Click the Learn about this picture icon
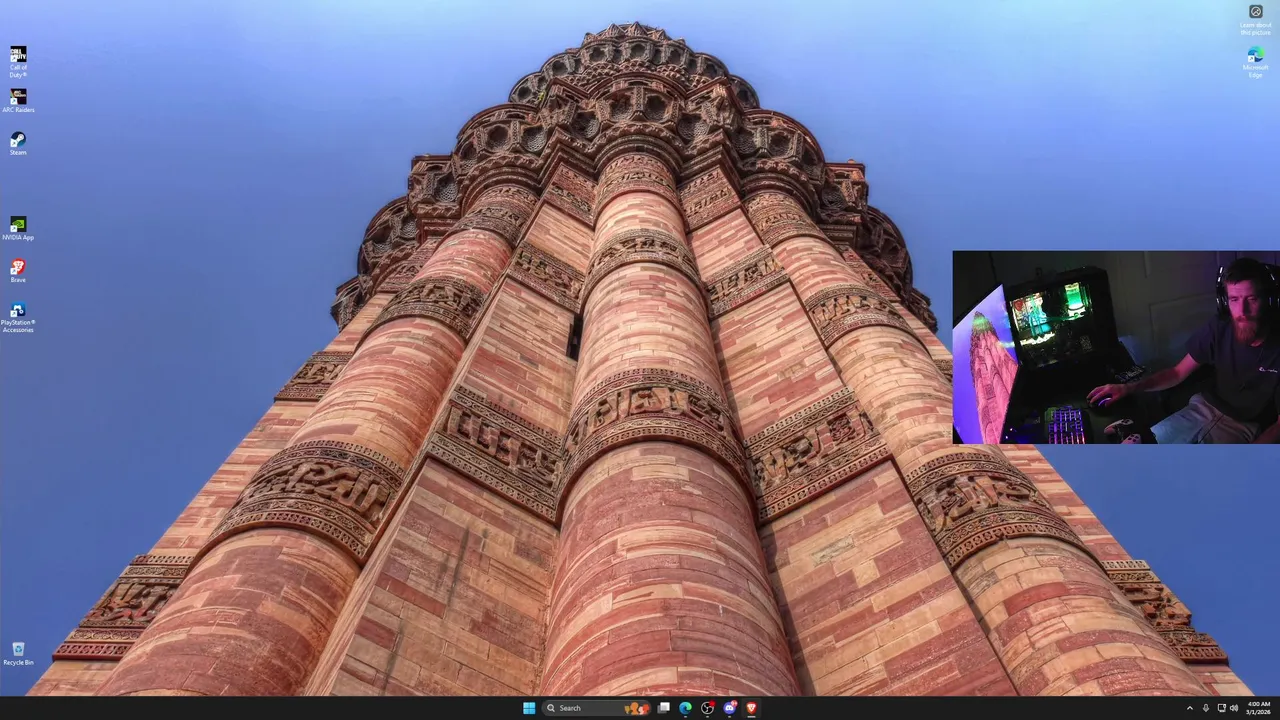 (1255, 20)
